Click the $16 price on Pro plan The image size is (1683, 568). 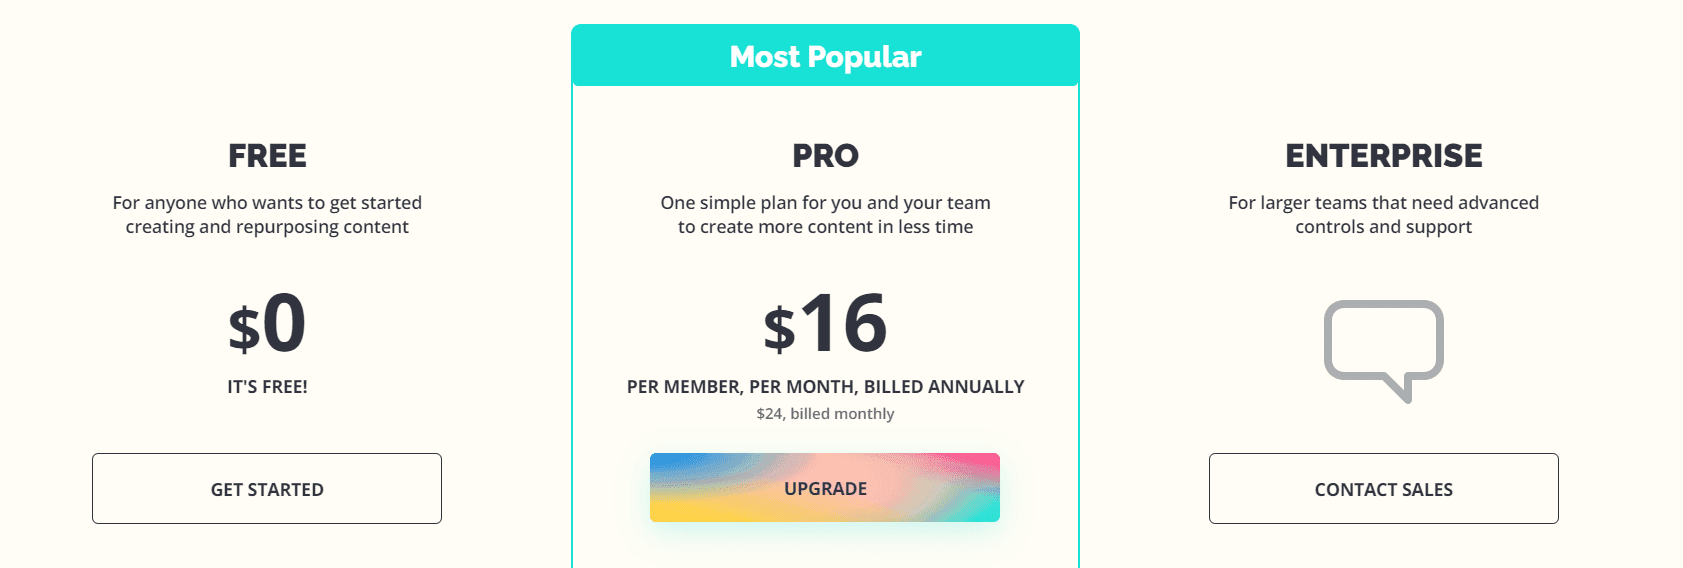pos(825,324)
